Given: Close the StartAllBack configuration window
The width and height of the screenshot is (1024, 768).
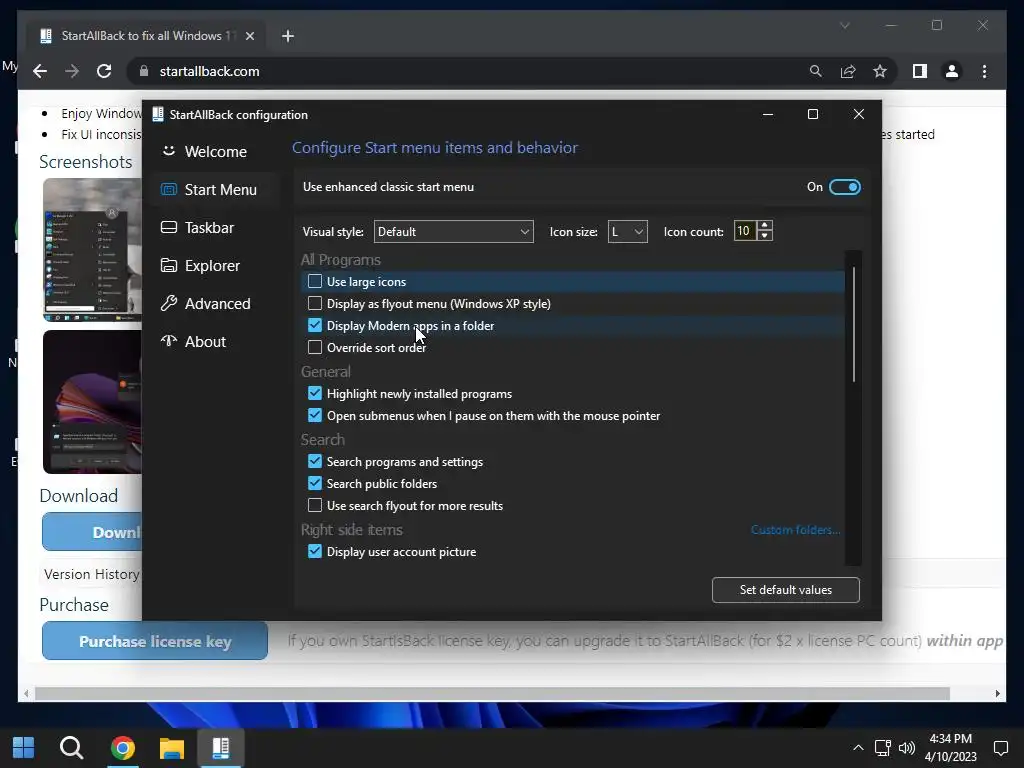Looking at the screenshot, I should pyautogui.click(x=859, y=114).
